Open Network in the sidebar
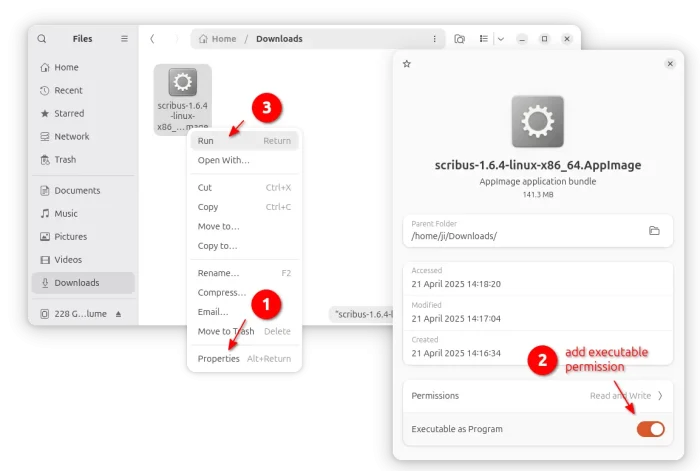Viewport: 700px width, 471px height. tap(83, 137)
